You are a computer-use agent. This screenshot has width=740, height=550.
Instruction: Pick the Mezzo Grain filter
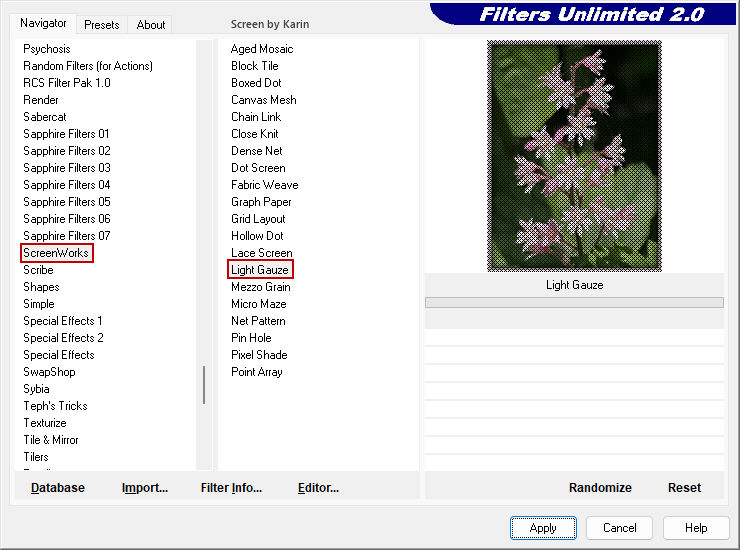coord(261,287)
